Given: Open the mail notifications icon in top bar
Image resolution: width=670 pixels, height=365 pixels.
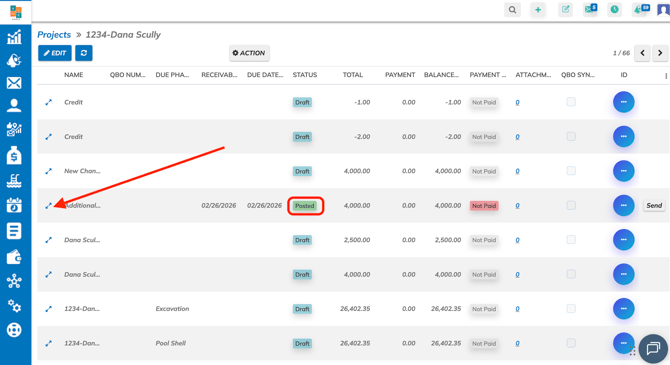Looking at the screenshot, I should pos(590,9).
